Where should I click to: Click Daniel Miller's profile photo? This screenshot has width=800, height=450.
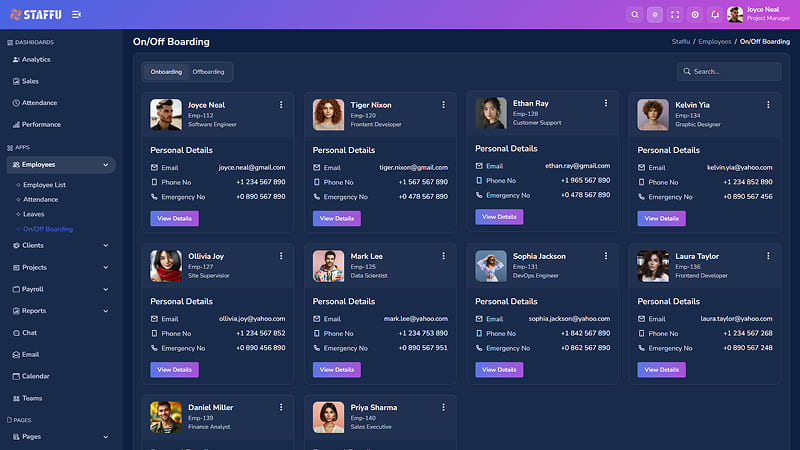coord(166,417)
